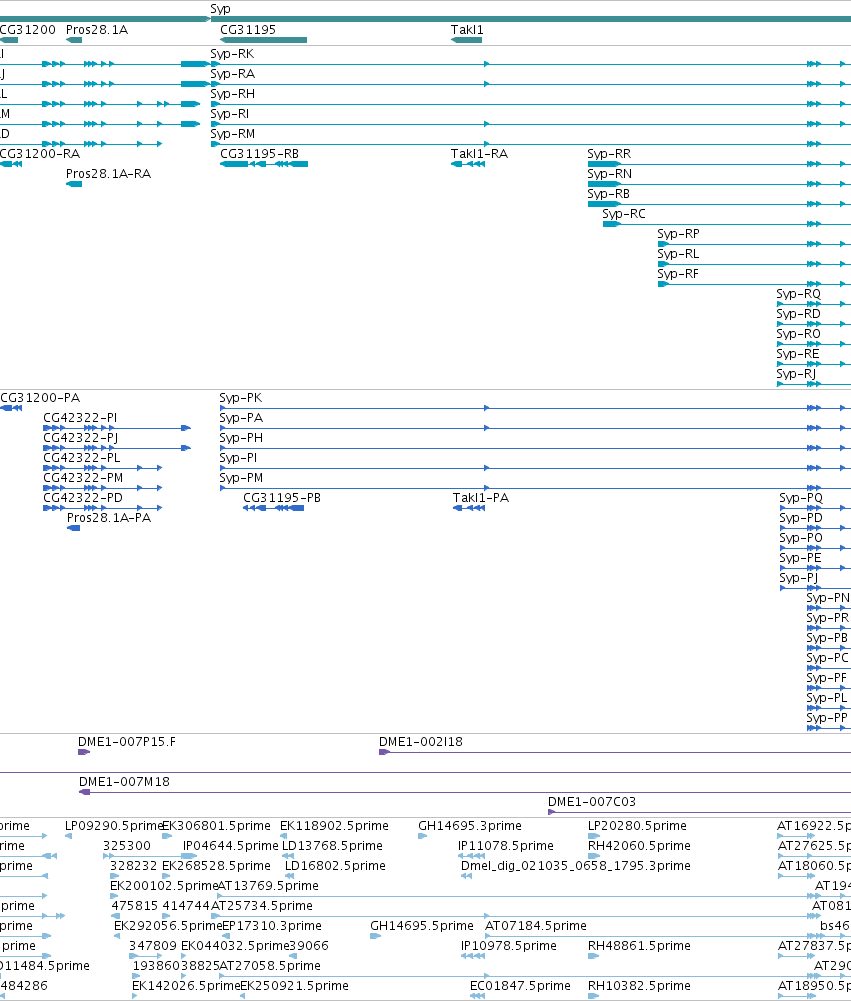Screen dimensions: 851x1001
Task: Click the Syp-PM protein label
Action: pos(241,478)
